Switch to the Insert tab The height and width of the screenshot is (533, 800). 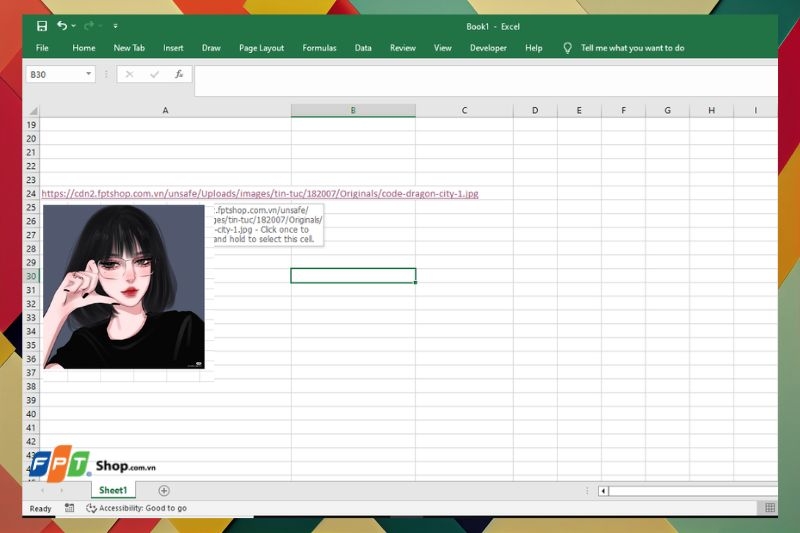(x=173, y=48)
